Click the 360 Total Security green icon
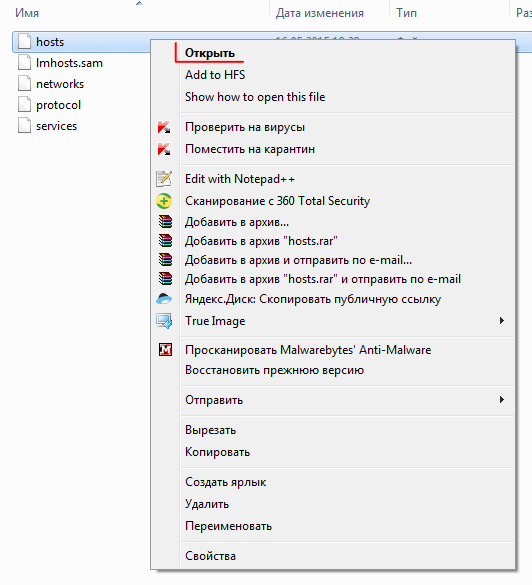 [164, 201]
